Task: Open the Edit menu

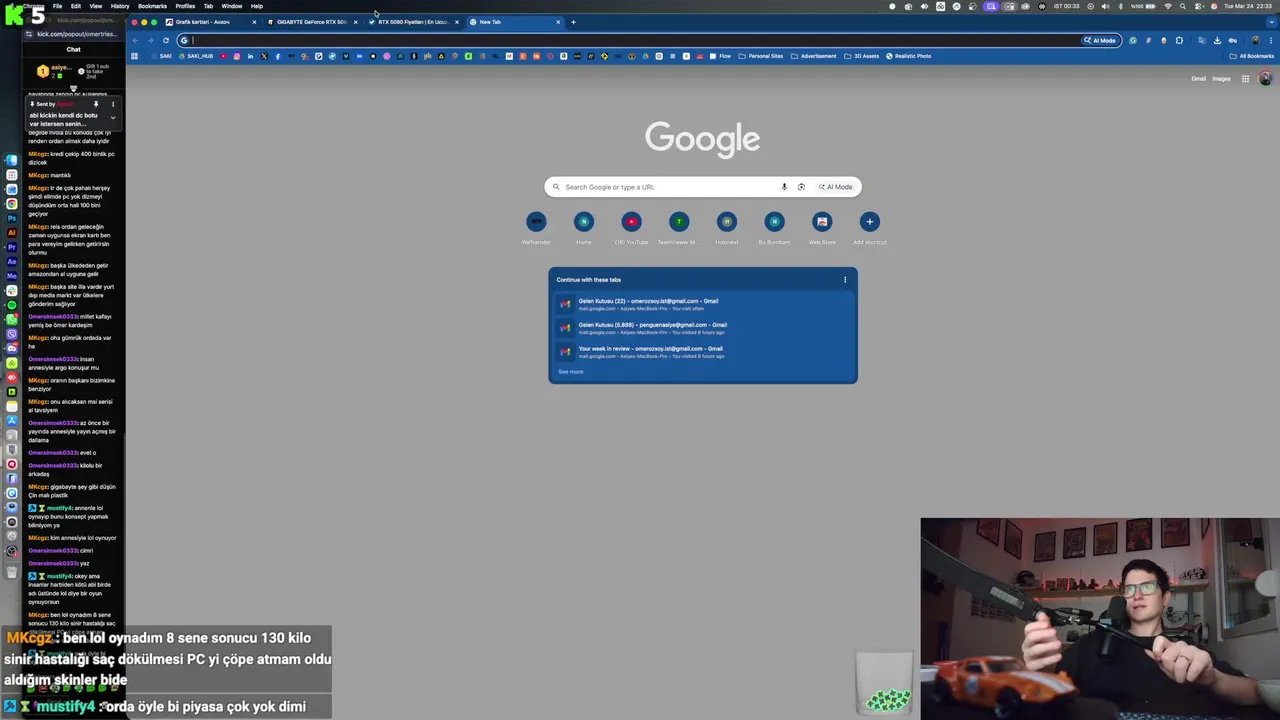Action: coord(75,6)
